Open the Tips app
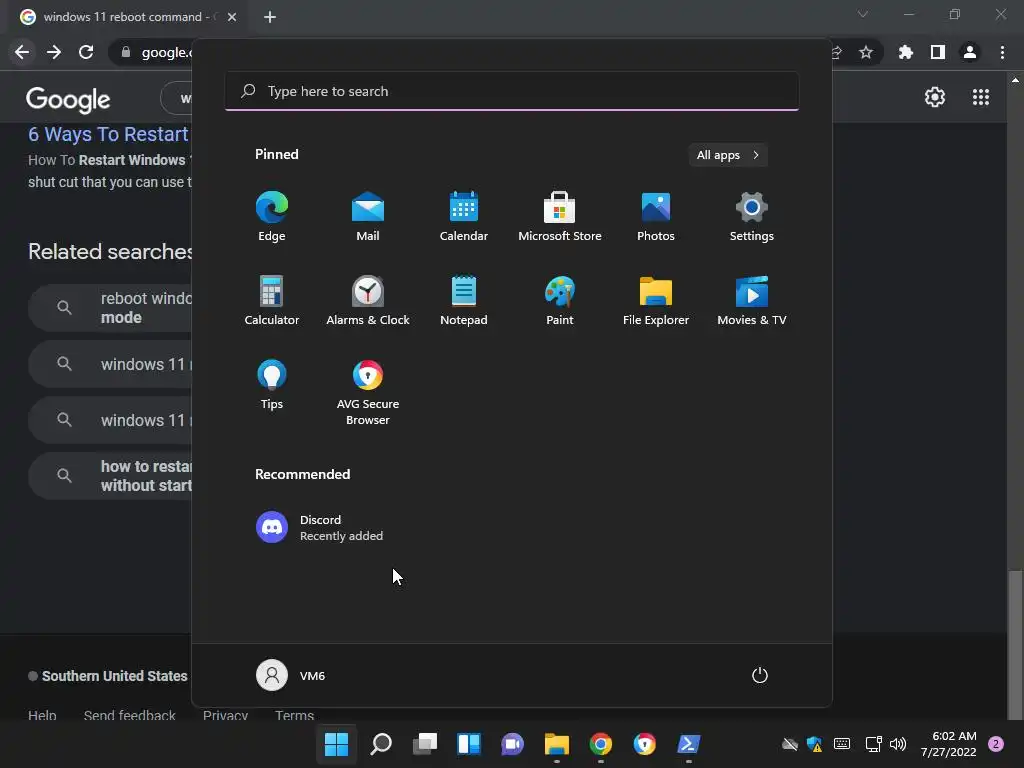1024x768 pixels. click(272, 385)
